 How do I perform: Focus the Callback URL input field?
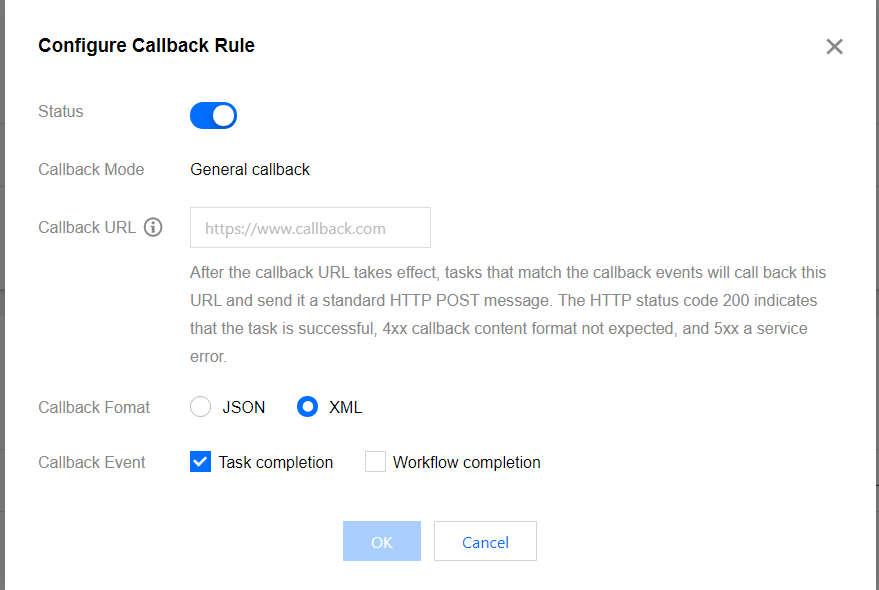click(x=310, y=228)
